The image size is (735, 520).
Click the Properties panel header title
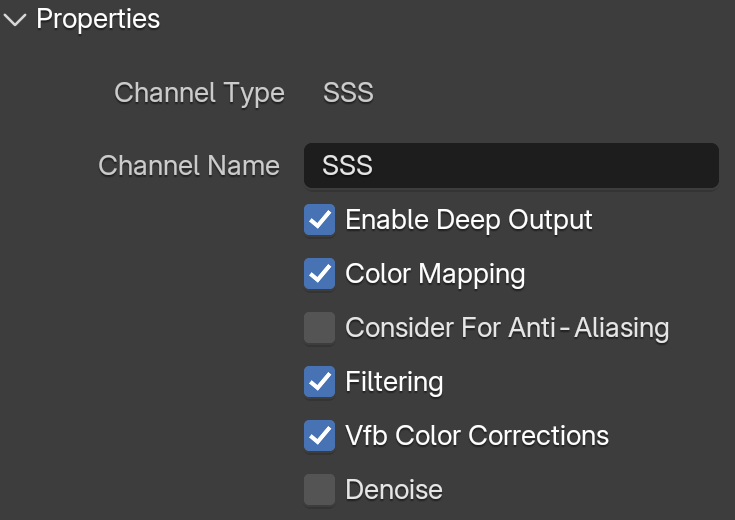pos(98,19)
